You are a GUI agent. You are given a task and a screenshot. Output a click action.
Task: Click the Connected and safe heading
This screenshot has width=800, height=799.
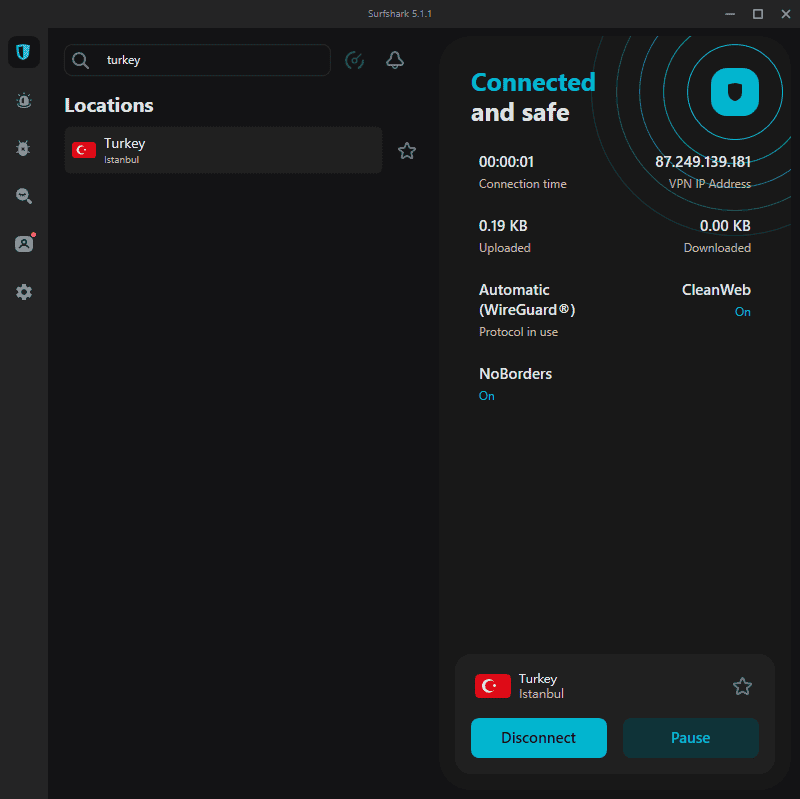[x=533, y=97]
